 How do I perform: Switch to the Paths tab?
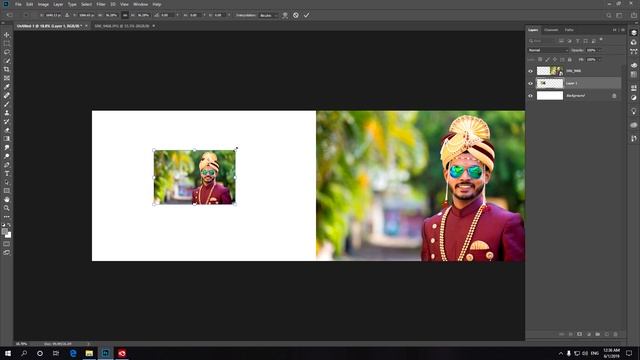coord(569,30)
